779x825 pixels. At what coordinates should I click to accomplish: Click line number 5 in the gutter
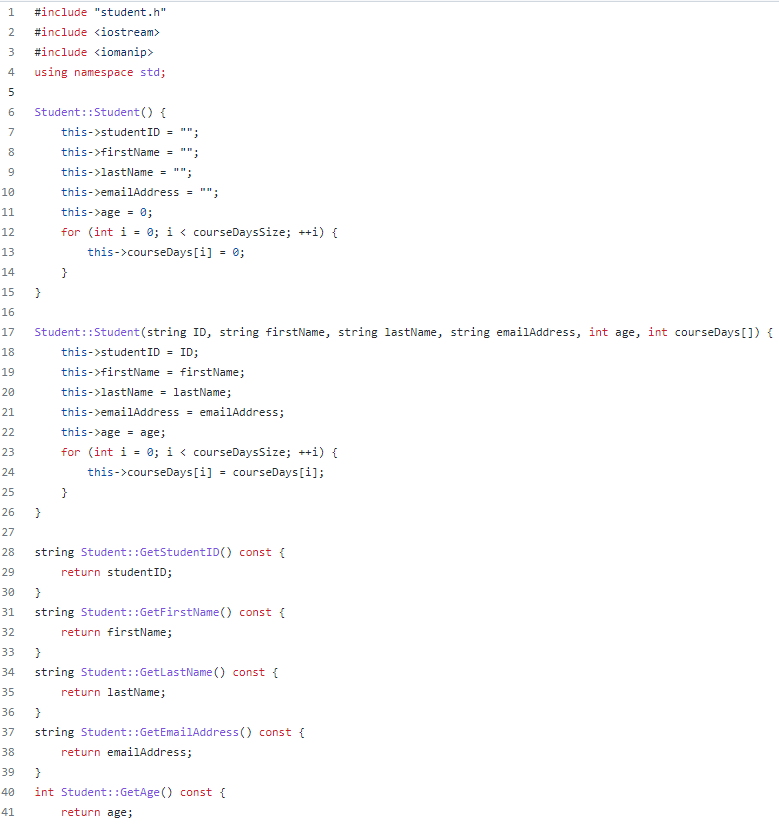(11, 92)
